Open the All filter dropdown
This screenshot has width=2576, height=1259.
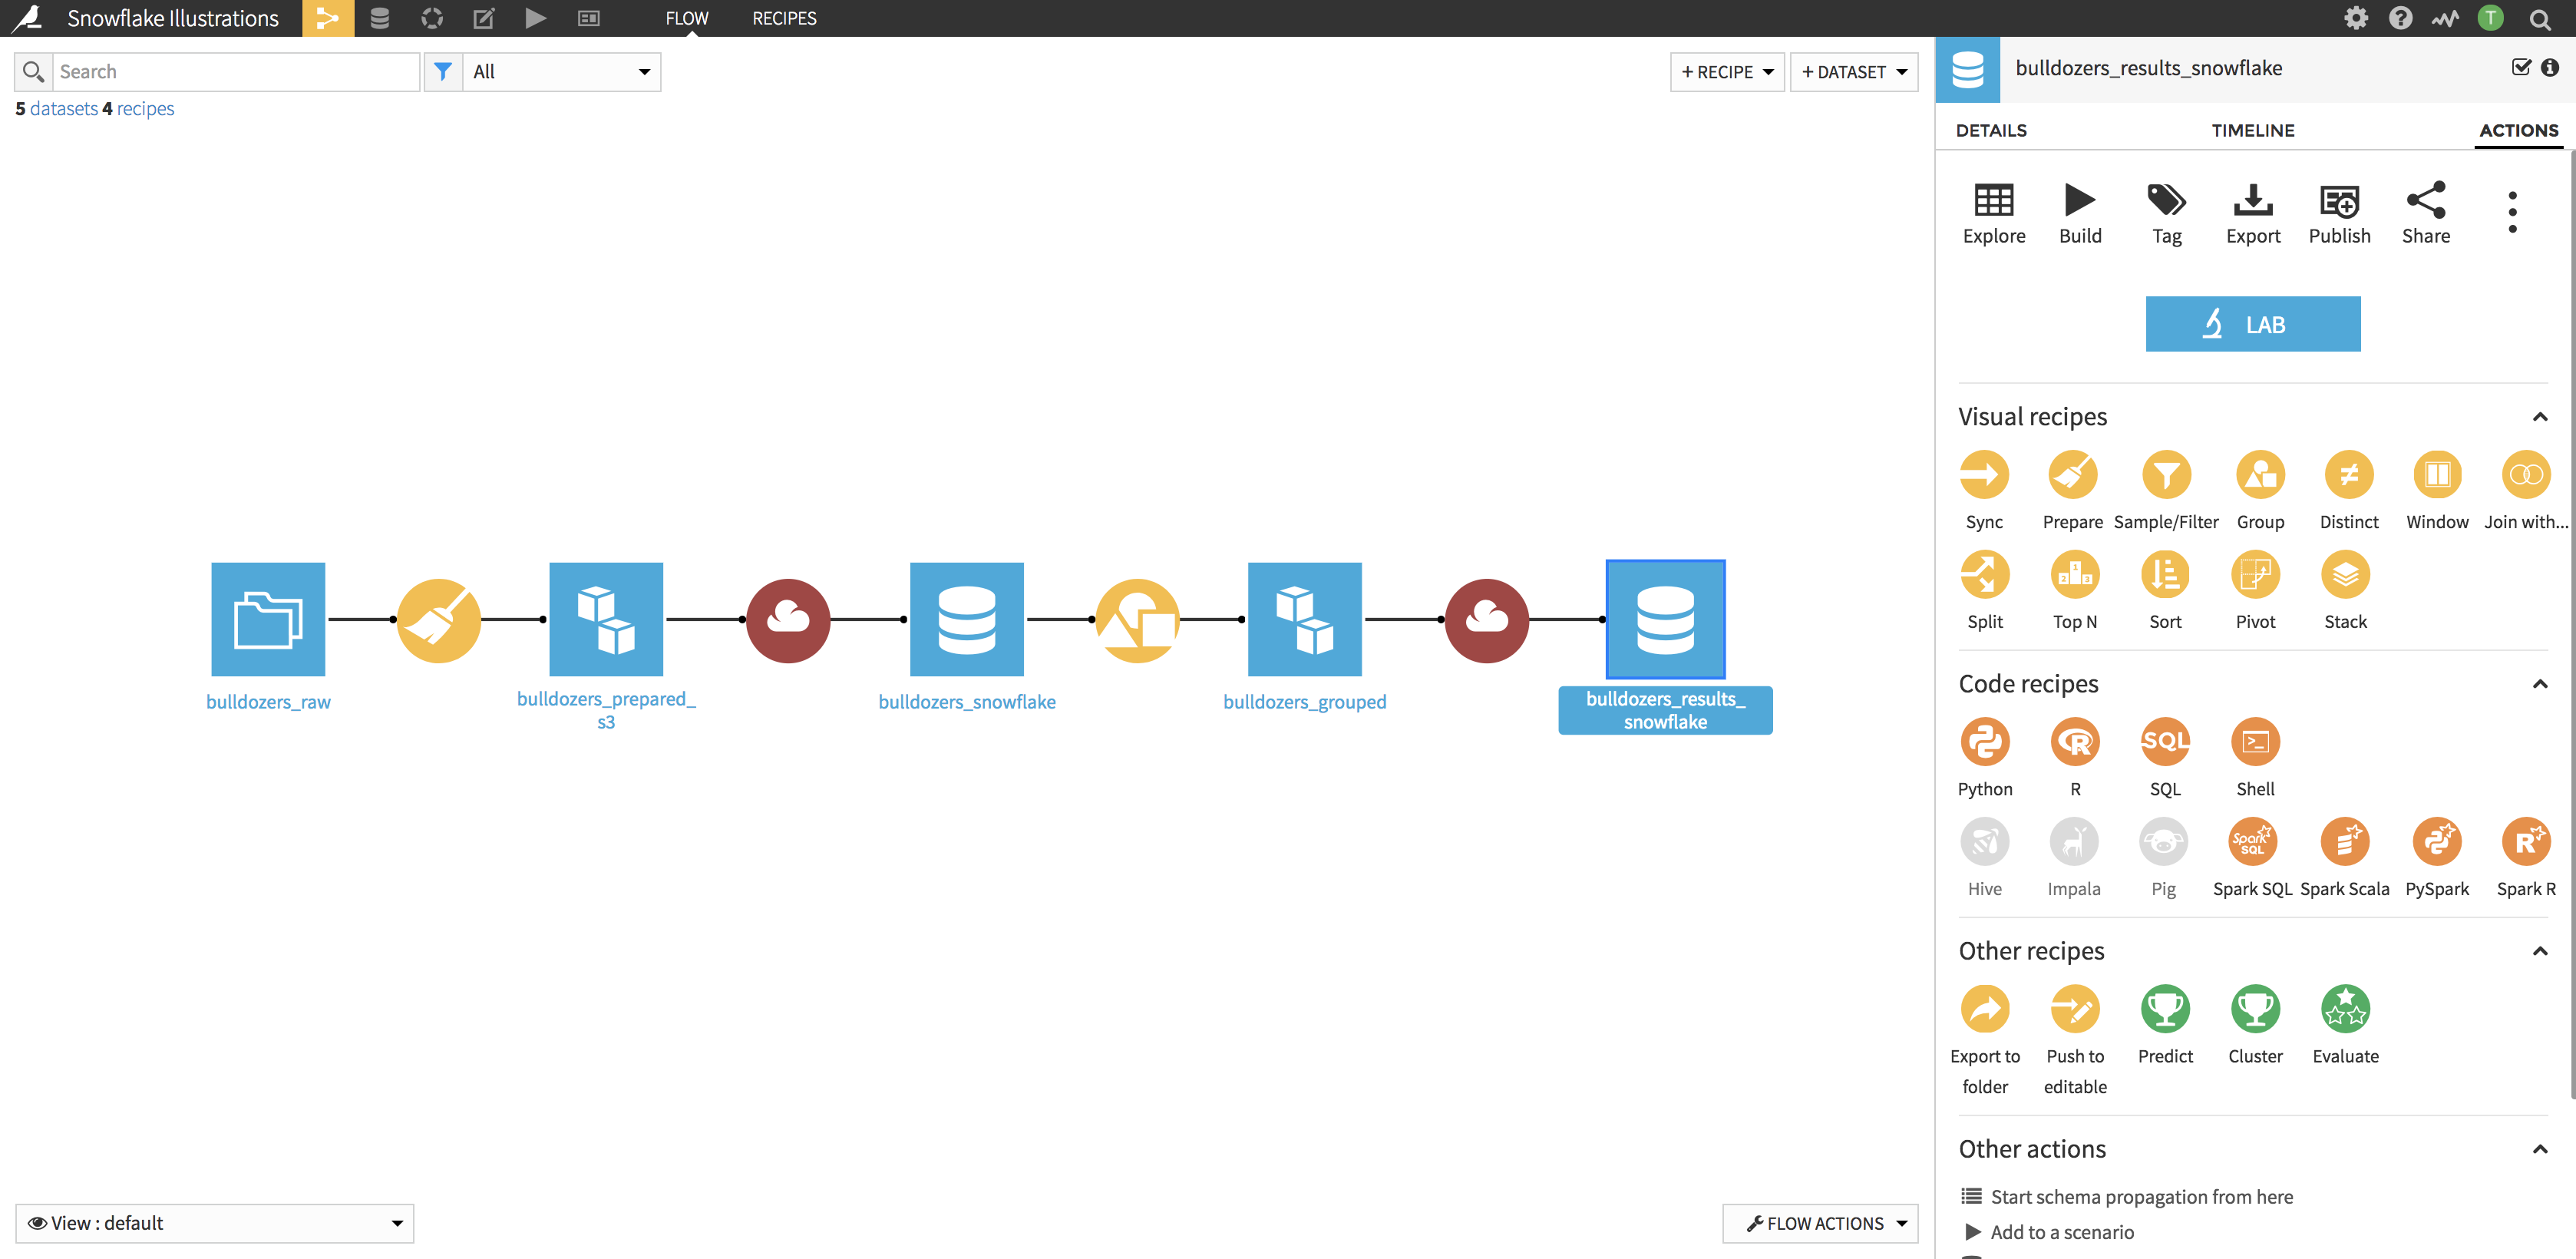(x=561, y=72)
